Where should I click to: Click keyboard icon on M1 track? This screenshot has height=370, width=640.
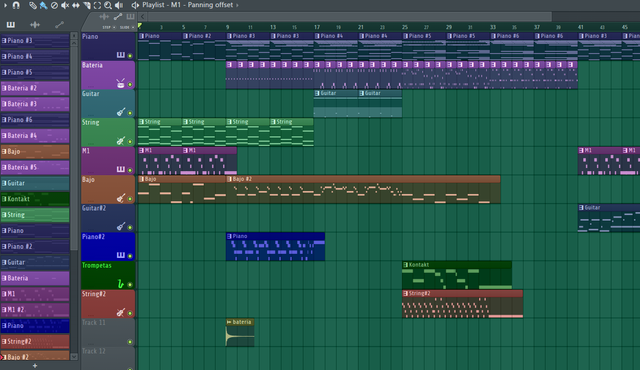120,169
